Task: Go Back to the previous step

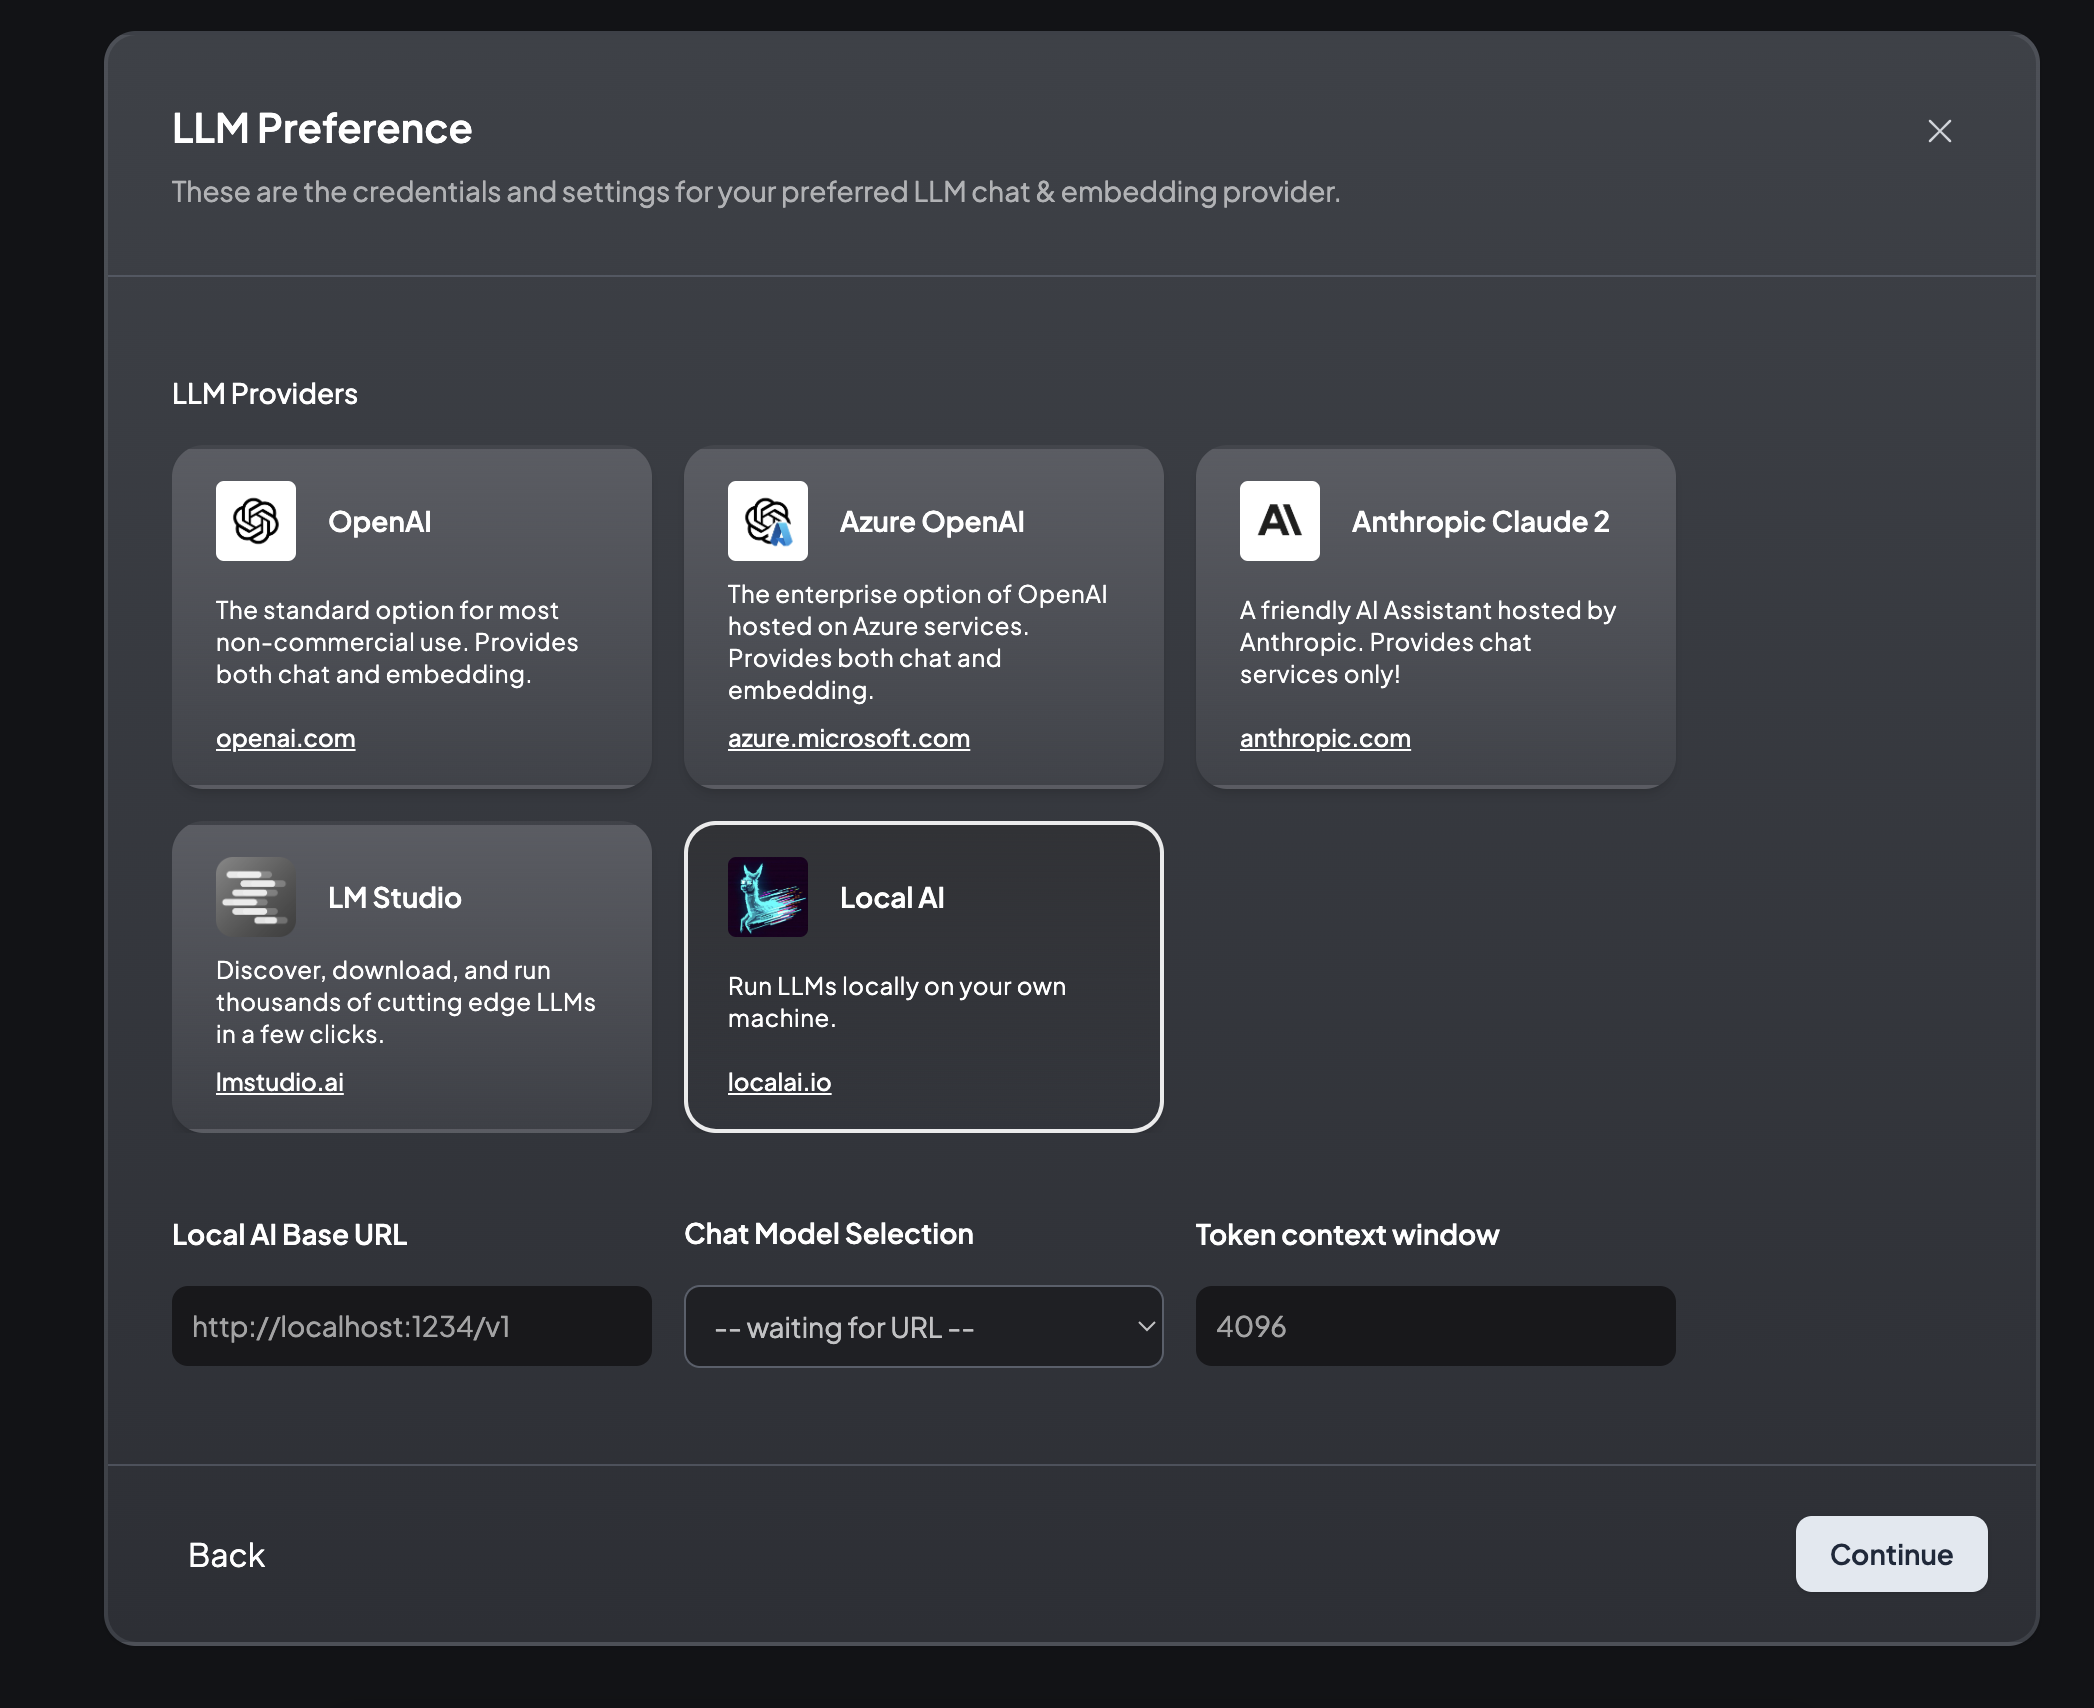Action: 227,1555
